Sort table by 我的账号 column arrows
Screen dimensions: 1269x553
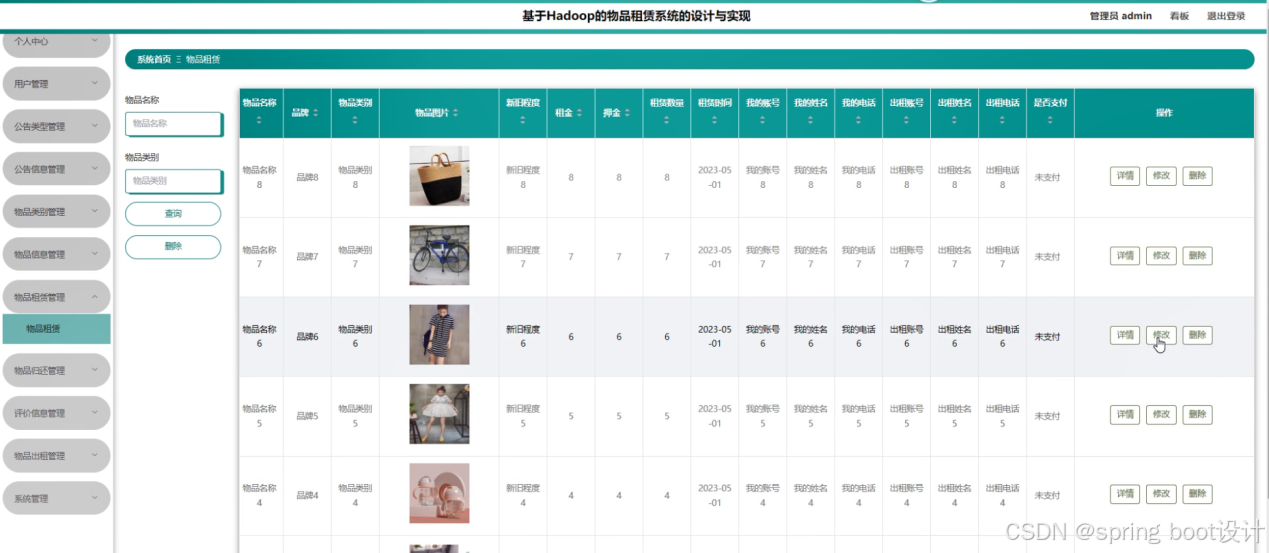763,120
